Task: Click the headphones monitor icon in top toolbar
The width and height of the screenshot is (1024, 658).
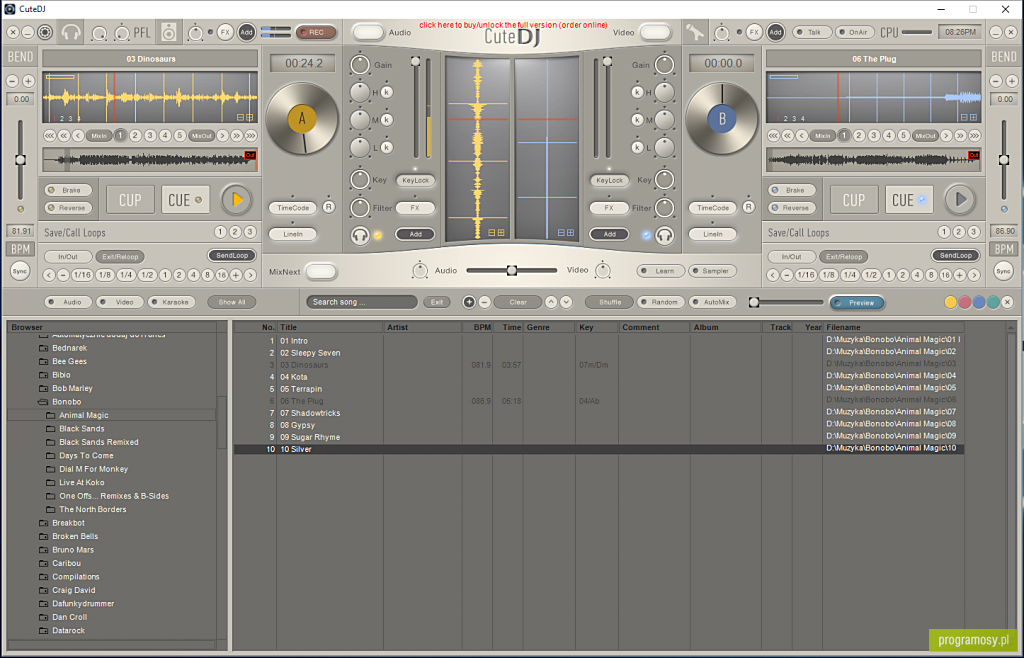Action: click(x=71, y=32)
